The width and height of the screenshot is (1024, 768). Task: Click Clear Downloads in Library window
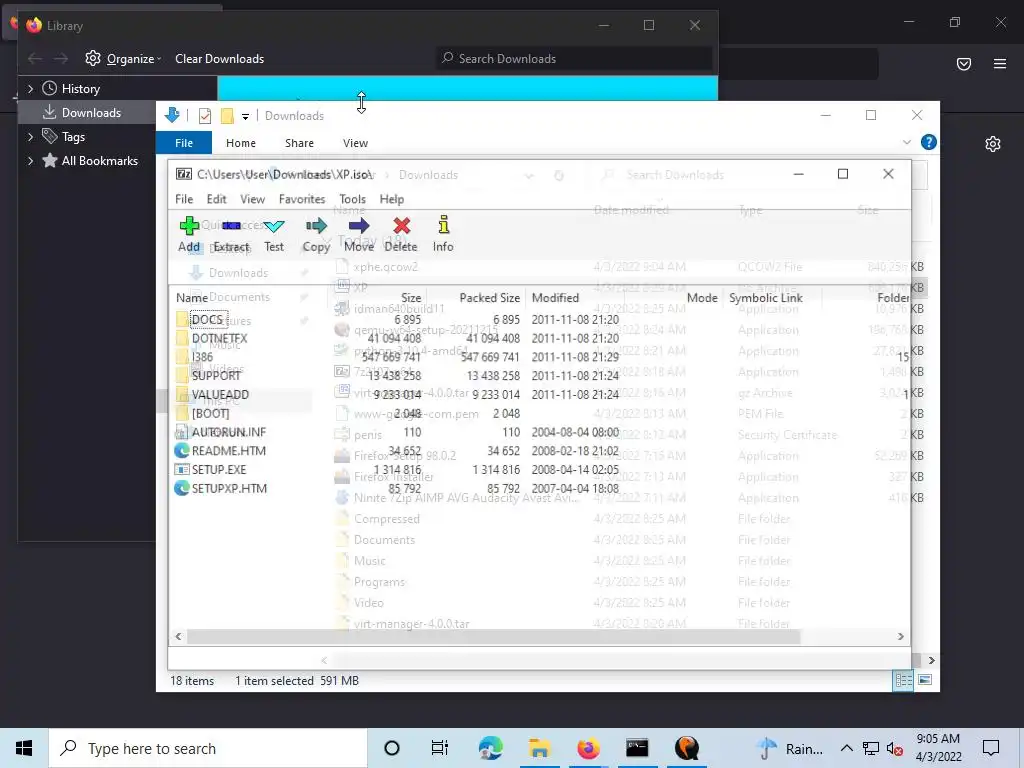(219, 59)
